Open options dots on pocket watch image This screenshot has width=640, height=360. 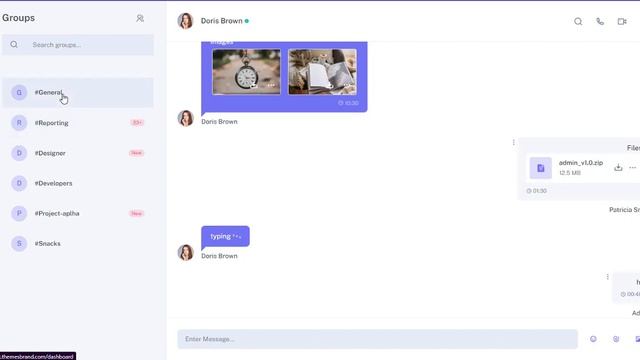point(271,85)
